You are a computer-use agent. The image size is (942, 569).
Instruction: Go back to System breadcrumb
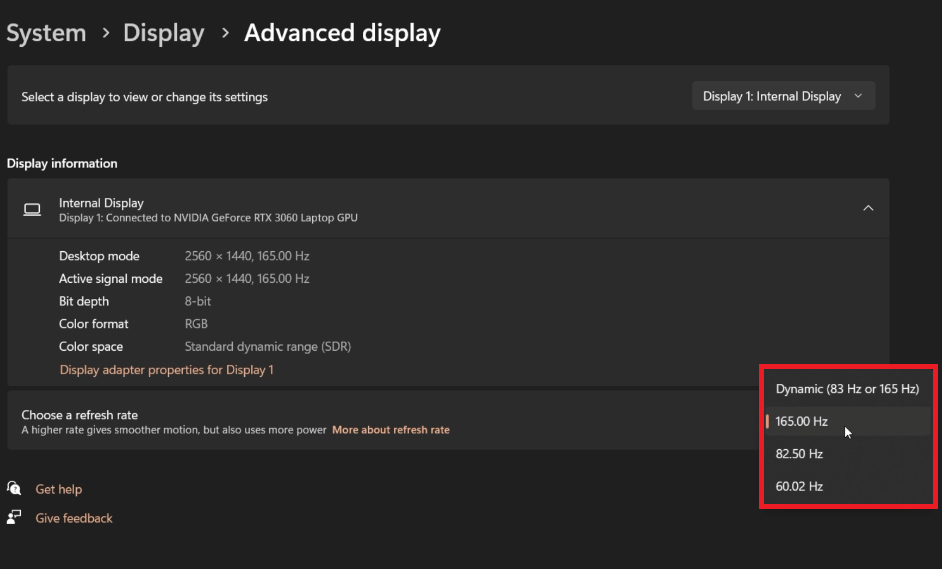point(46,33)
